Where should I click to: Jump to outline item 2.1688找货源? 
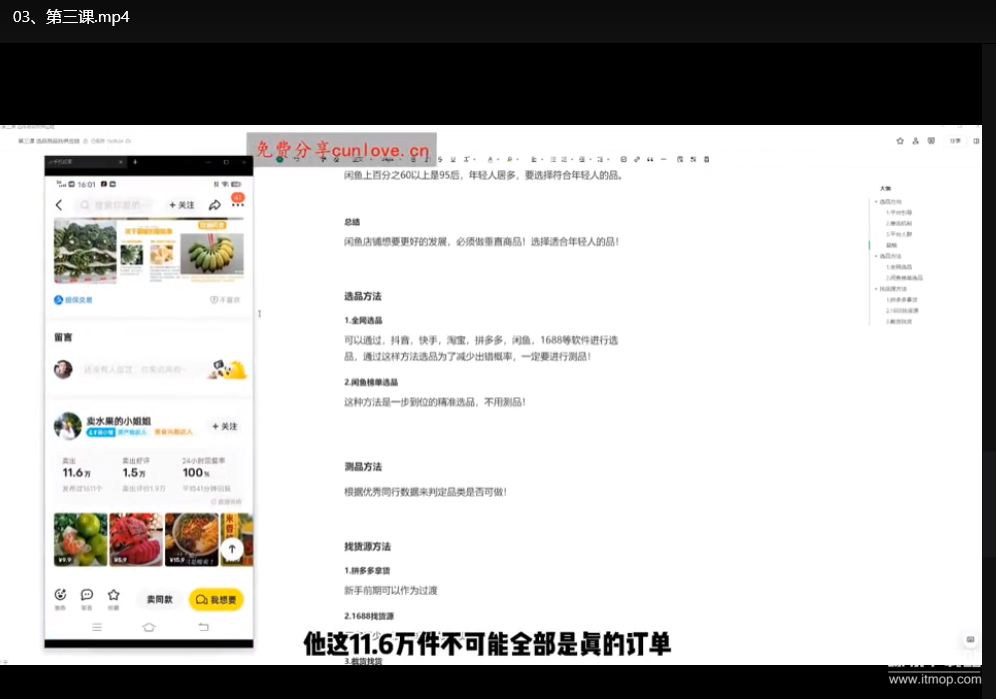coord(902,310)
